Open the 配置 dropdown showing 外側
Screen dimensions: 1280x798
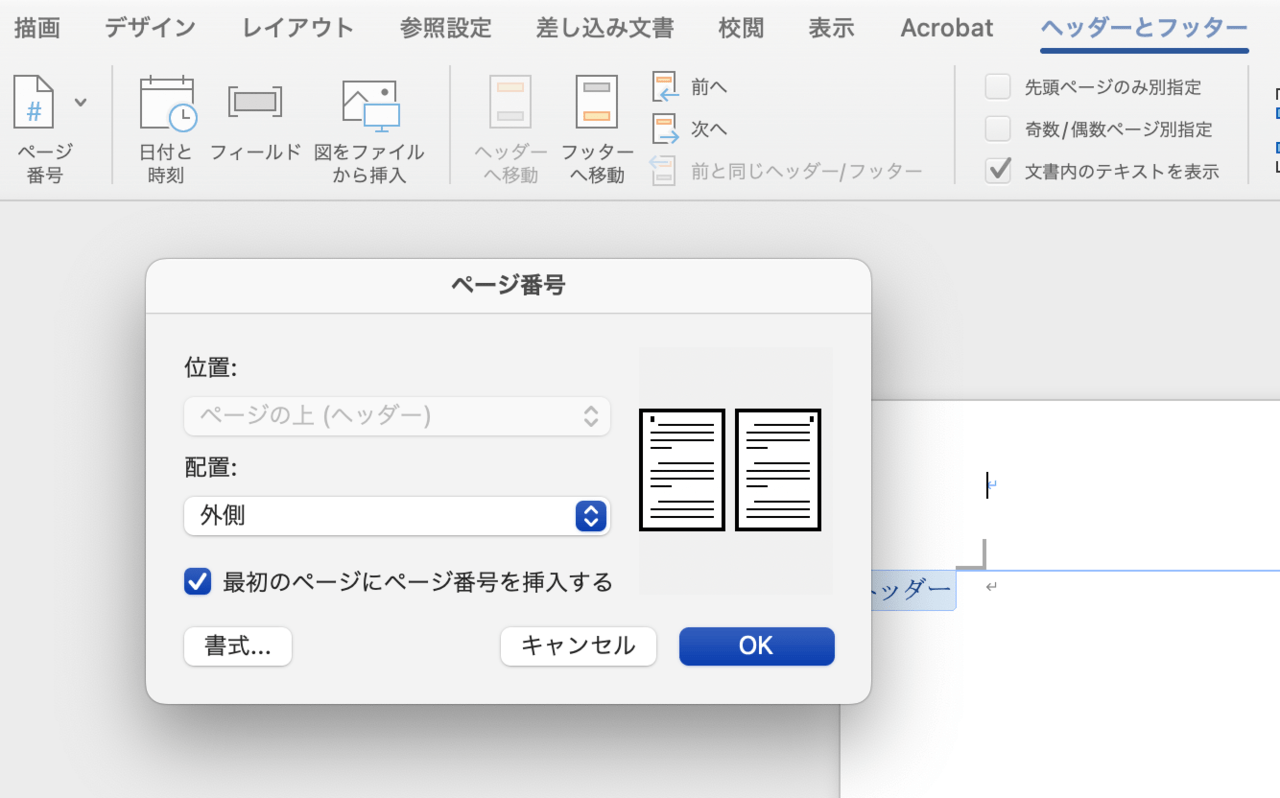(x=397, y=516)
